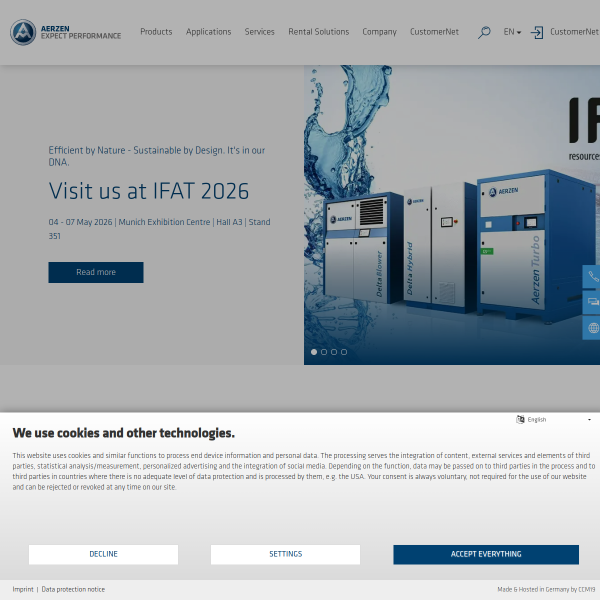Viewport: 600px width, 600px height.
Task: Open the Rental Solutions menu
Action: click(318, 32)
